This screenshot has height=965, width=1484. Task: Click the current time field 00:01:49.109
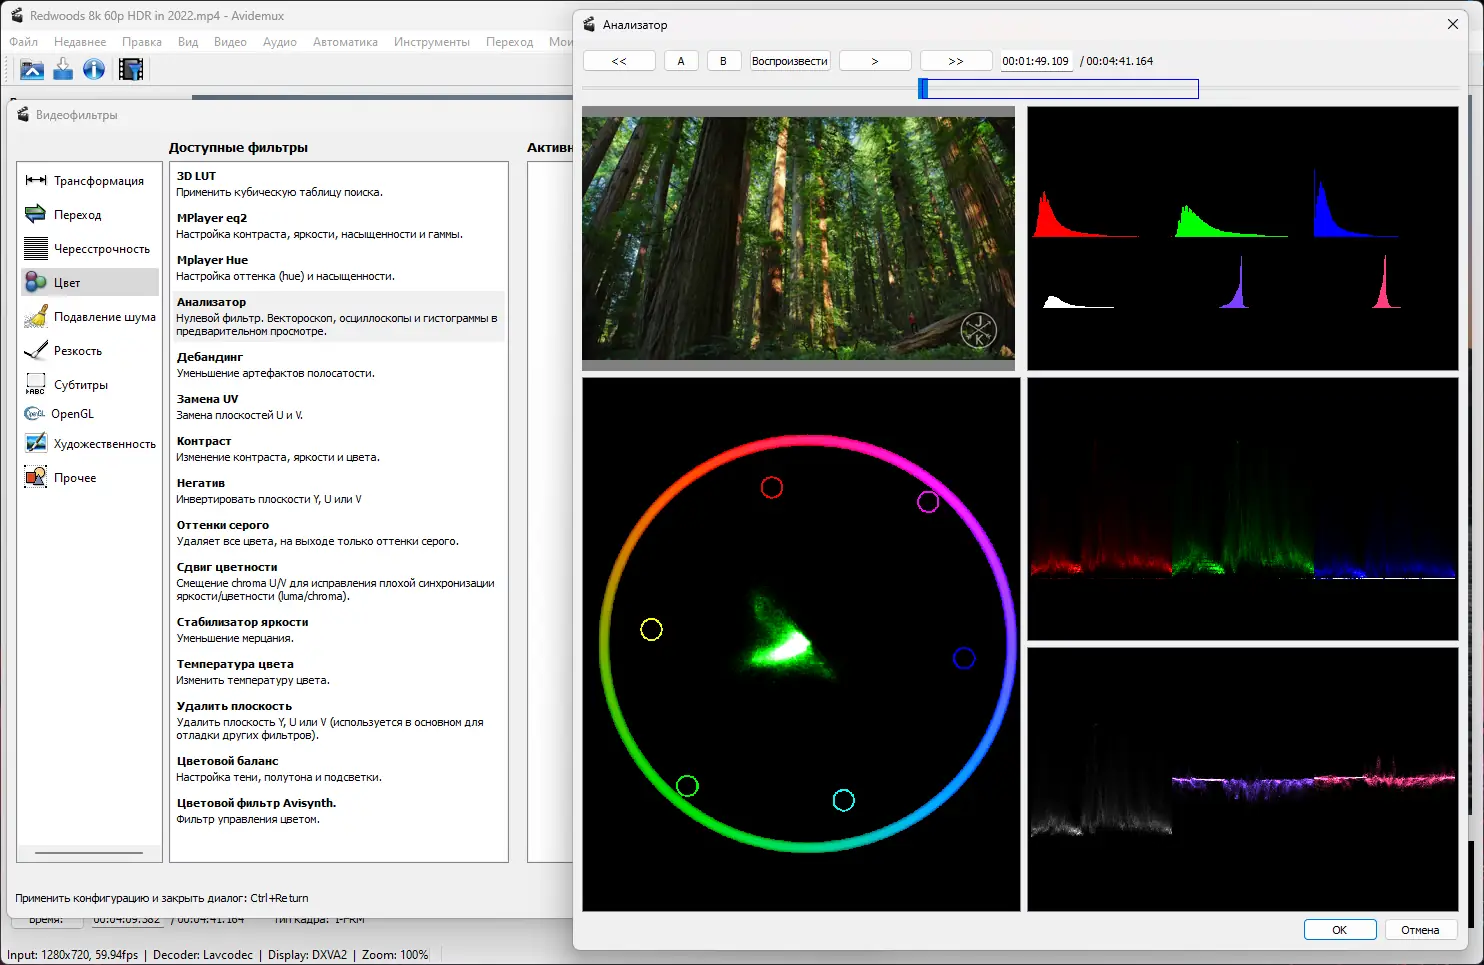pos(1035,61)
